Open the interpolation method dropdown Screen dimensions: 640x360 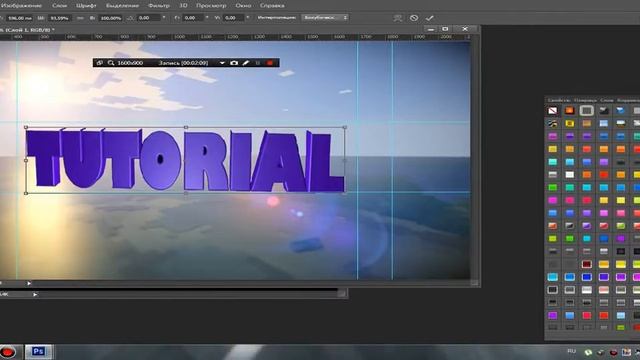point(325,18)
